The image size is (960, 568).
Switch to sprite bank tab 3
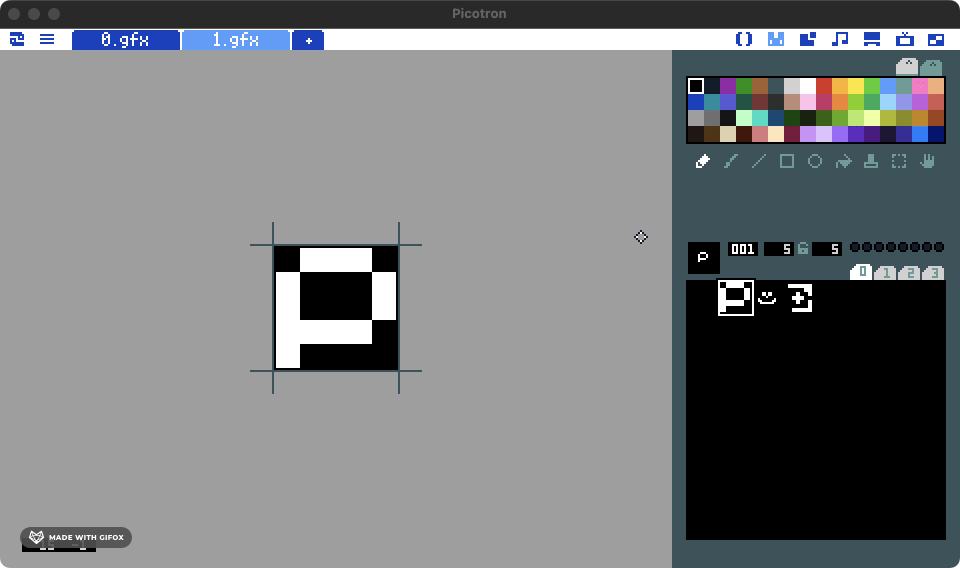[933, 272]
